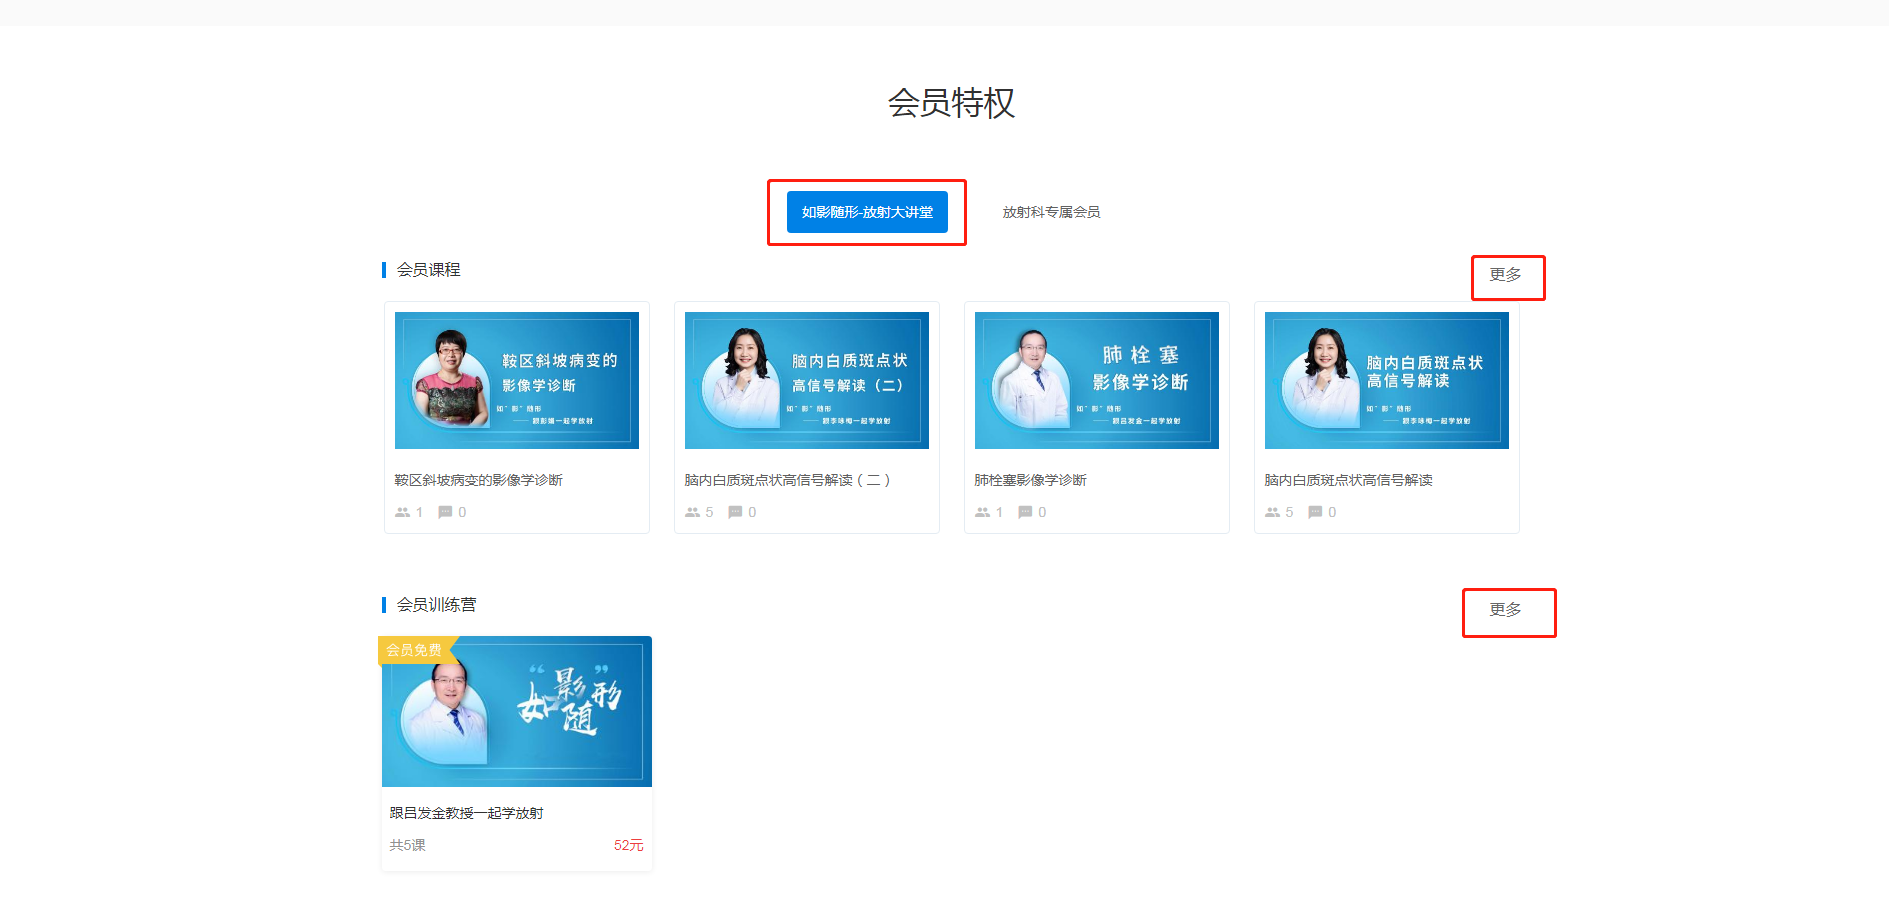
Task: Click the title text 鞍区斜坡病变的影像学诊断
Action: [x=479, y=480]
